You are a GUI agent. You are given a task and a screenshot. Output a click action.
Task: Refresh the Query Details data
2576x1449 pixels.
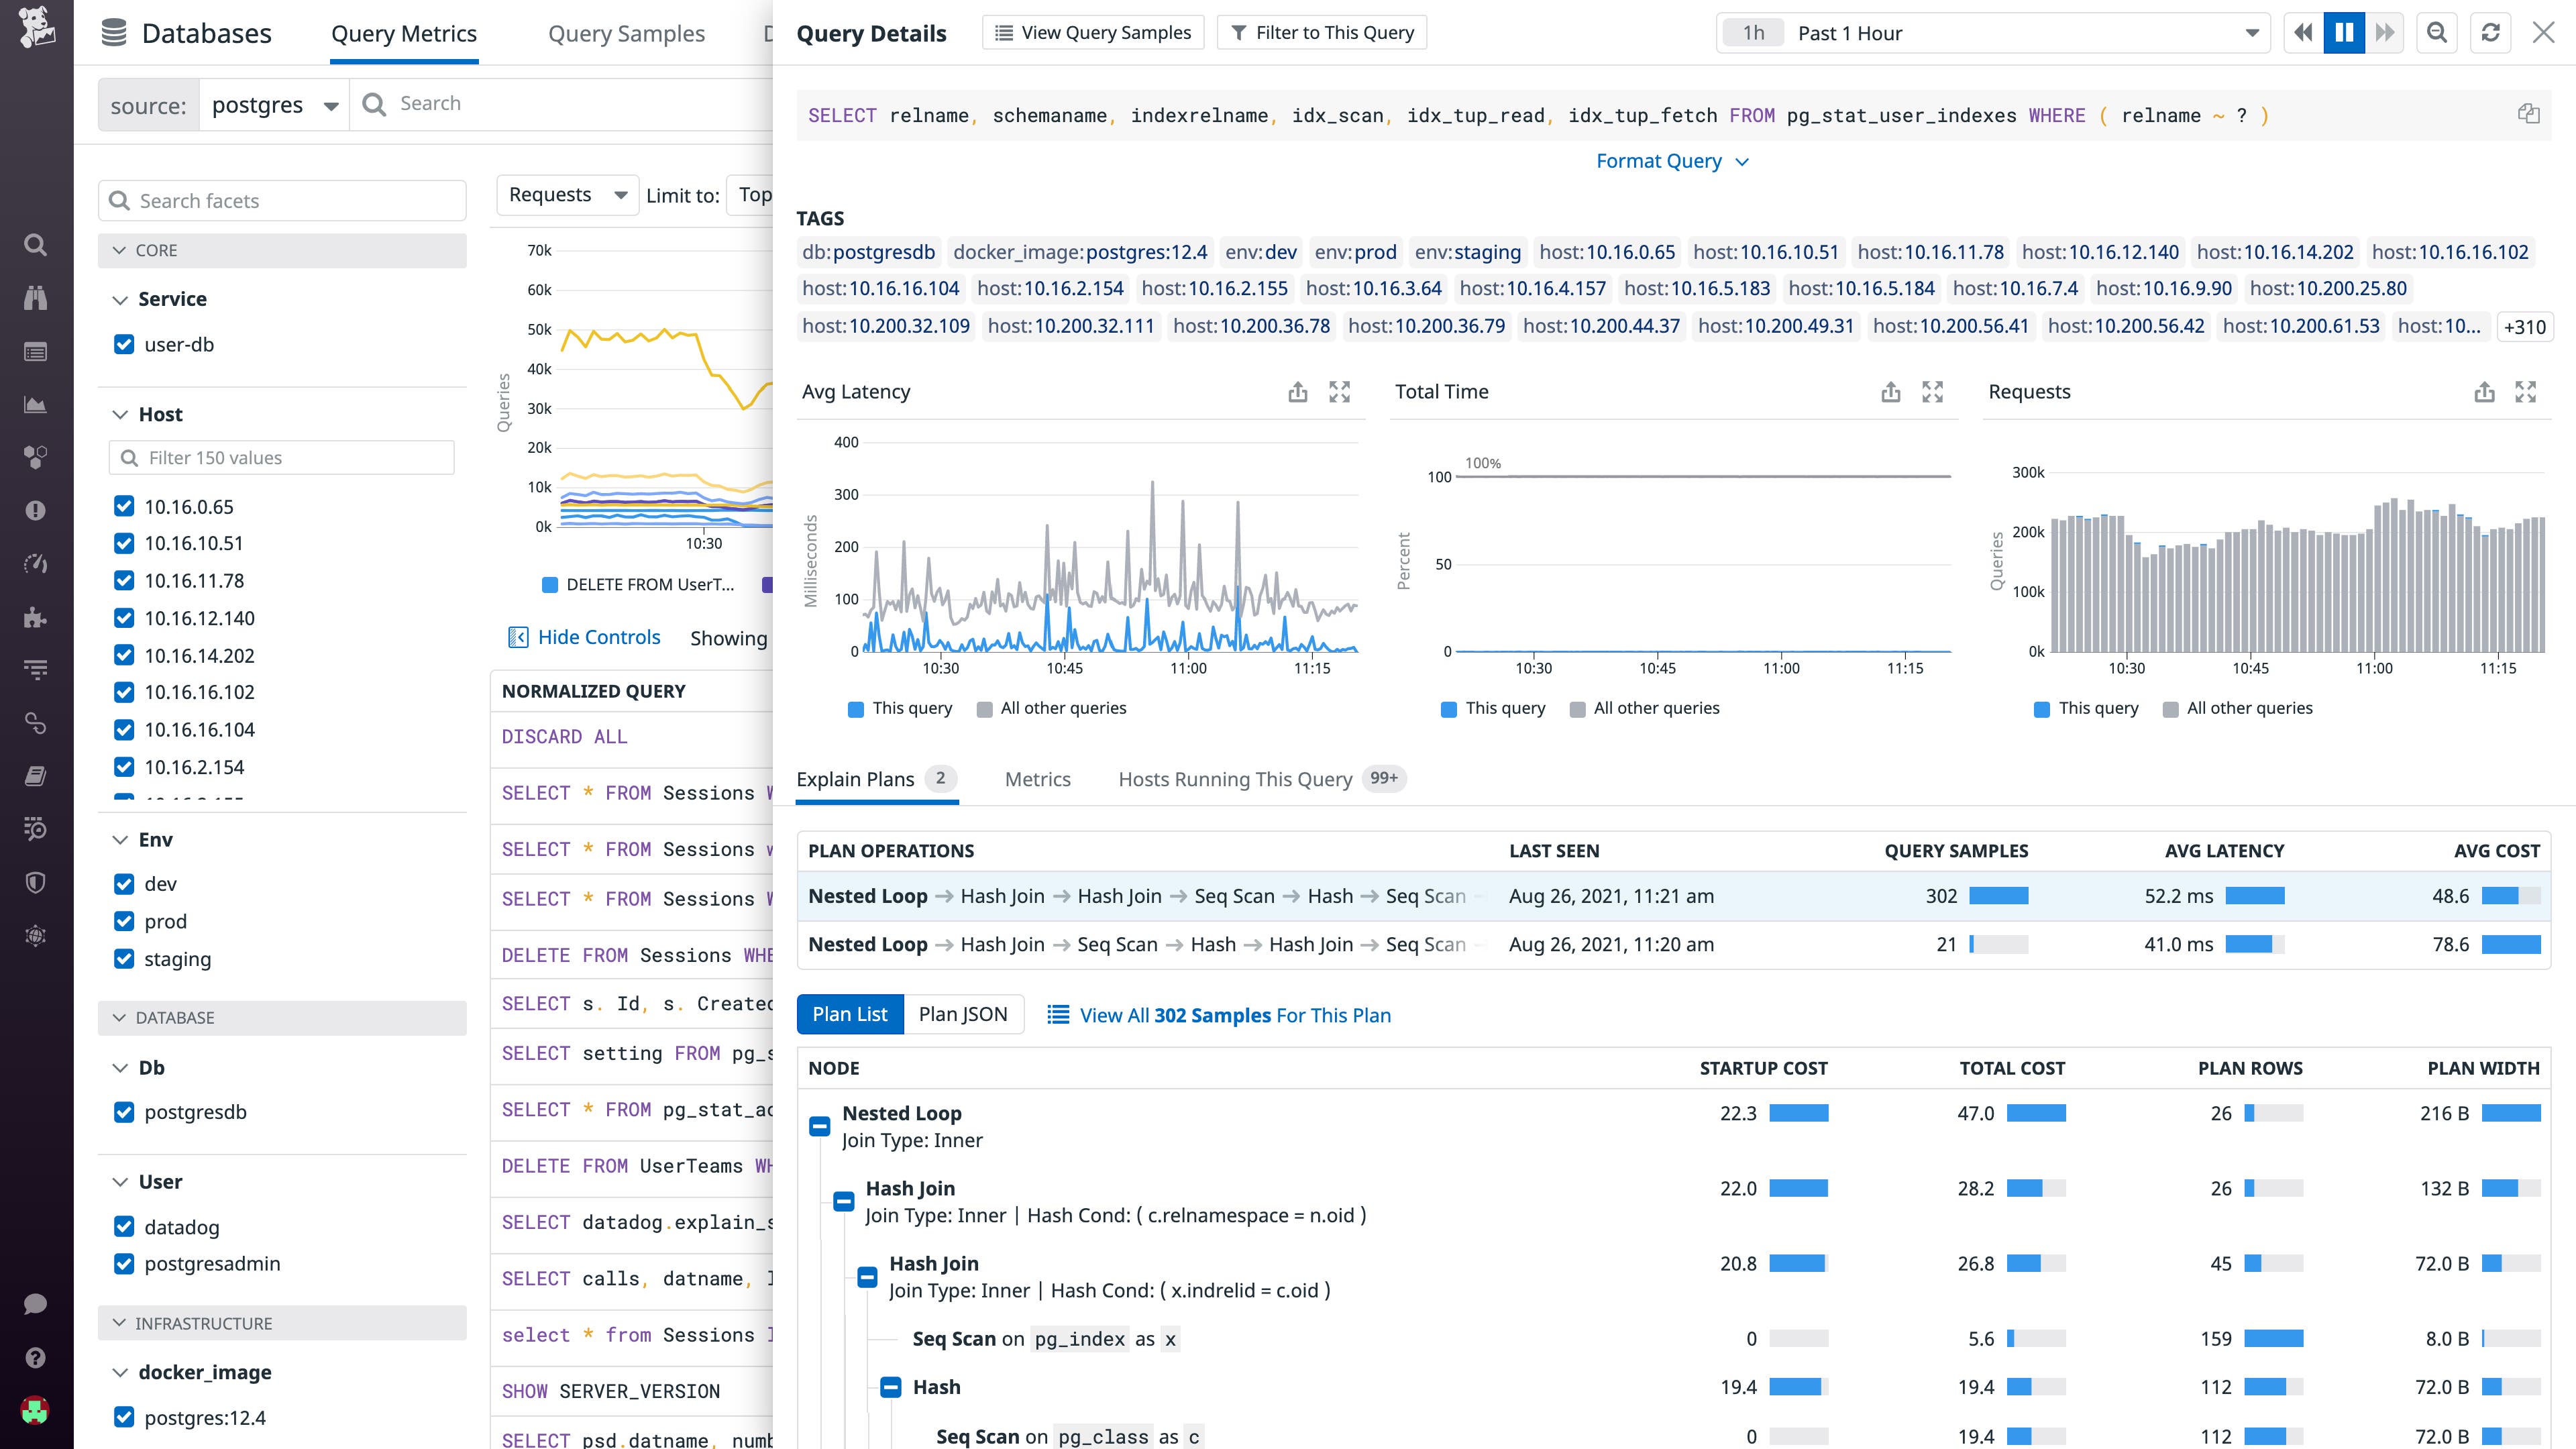tap(2491, 32)
